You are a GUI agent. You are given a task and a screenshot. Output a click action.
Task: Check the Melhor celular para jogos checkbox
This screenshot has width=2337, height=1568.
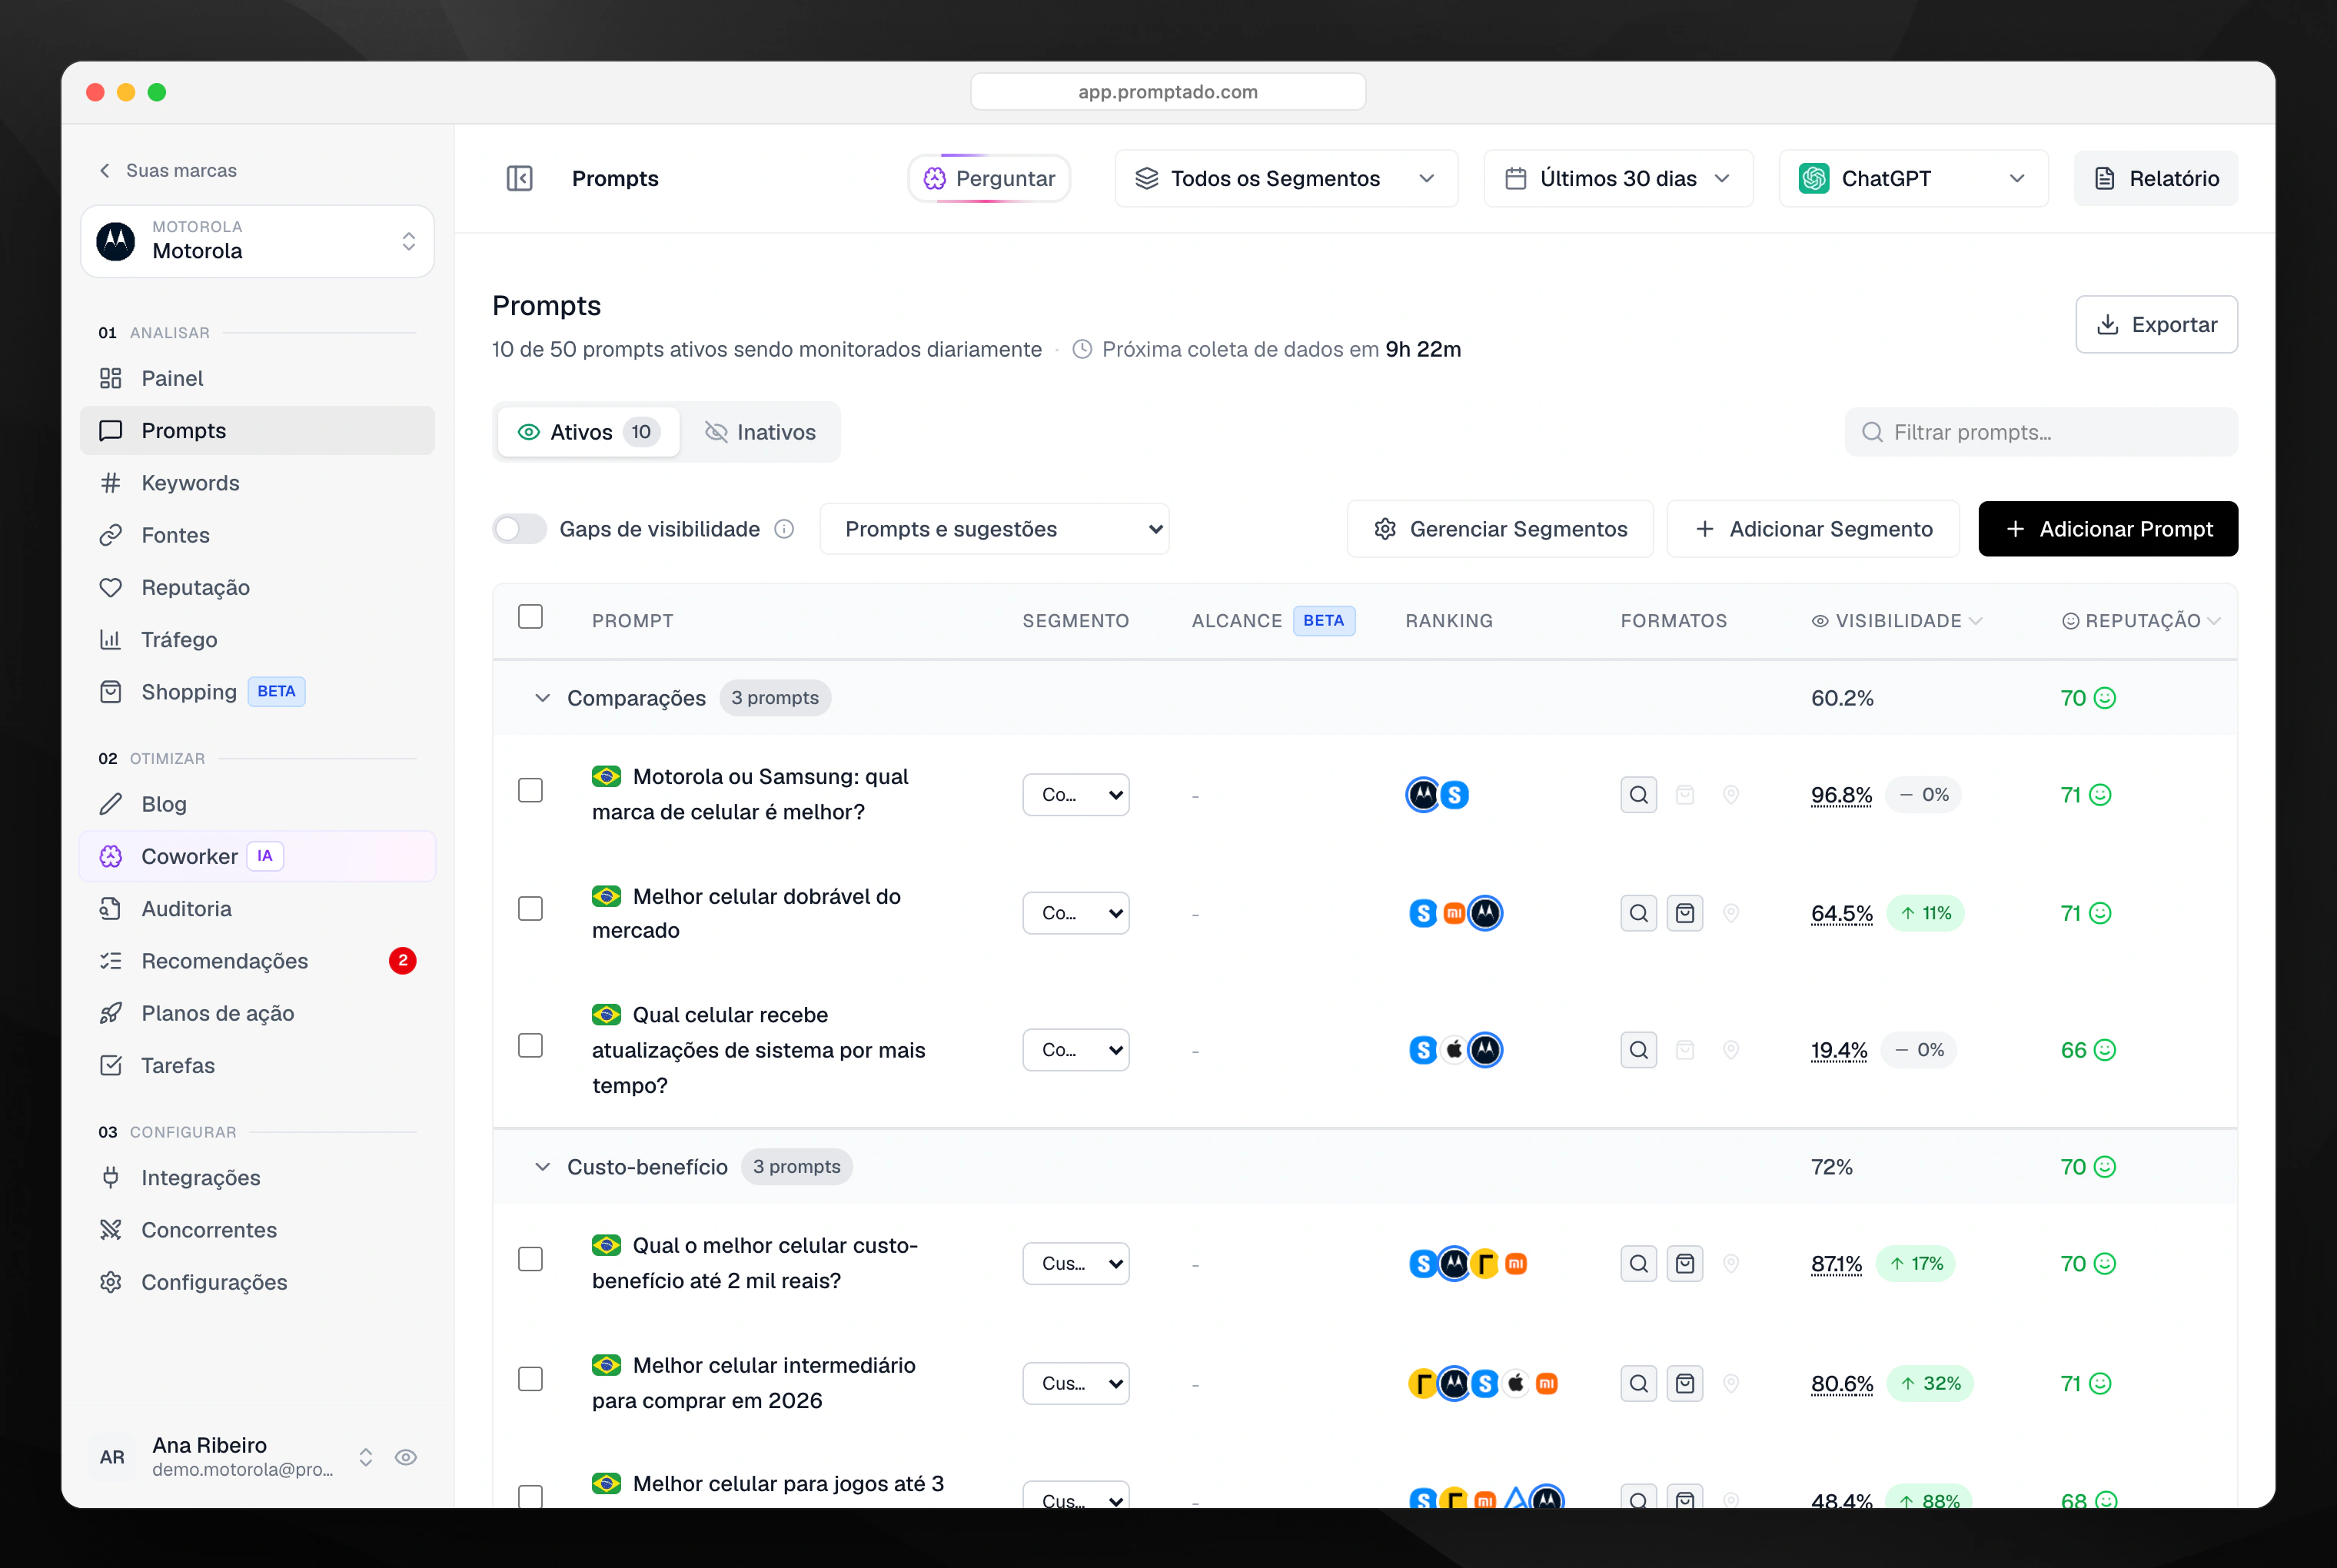click(530, 1496)
